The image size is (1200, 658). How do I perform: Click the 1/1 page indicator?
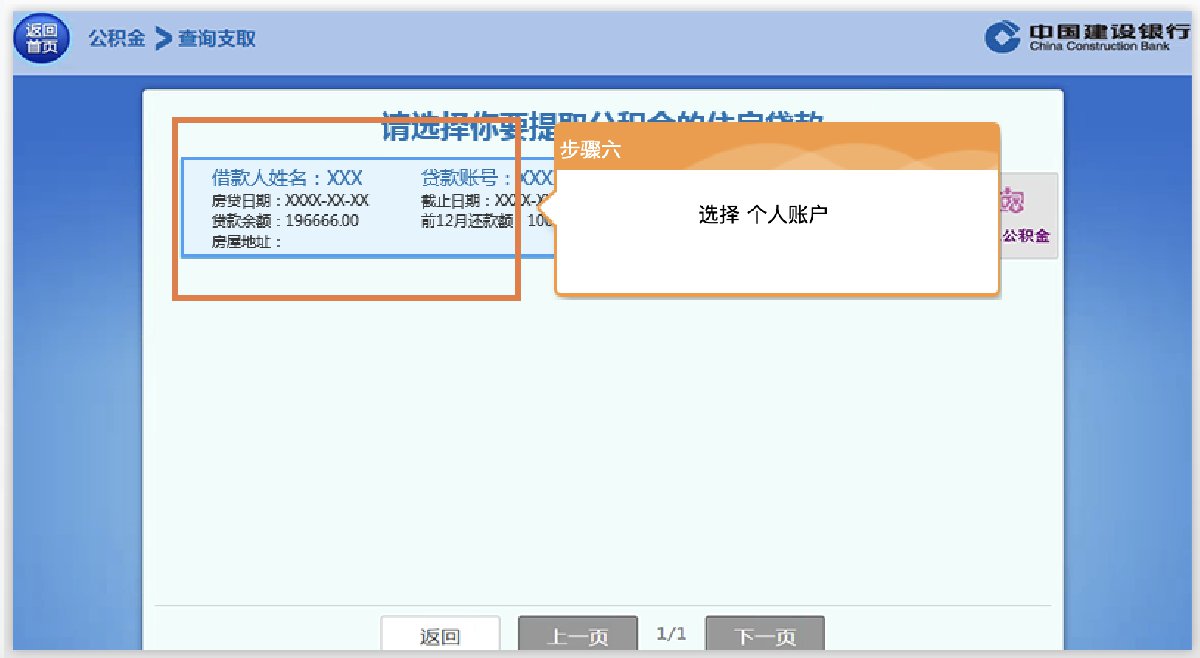(671, 634)
